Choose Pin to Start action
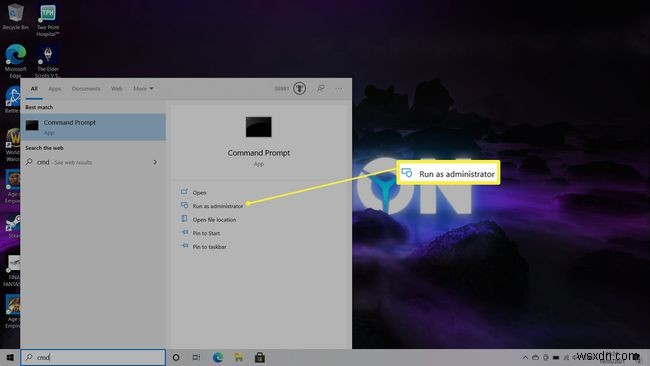650x366 pixels. point(206,233)
